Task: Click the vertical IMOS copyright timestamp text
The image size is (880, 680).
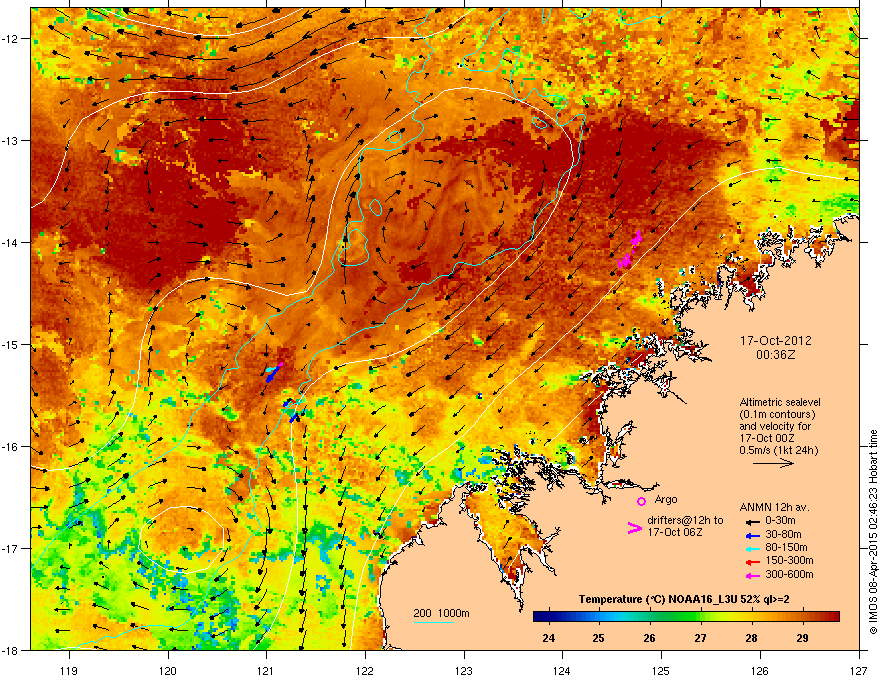Action: point(873,532)
